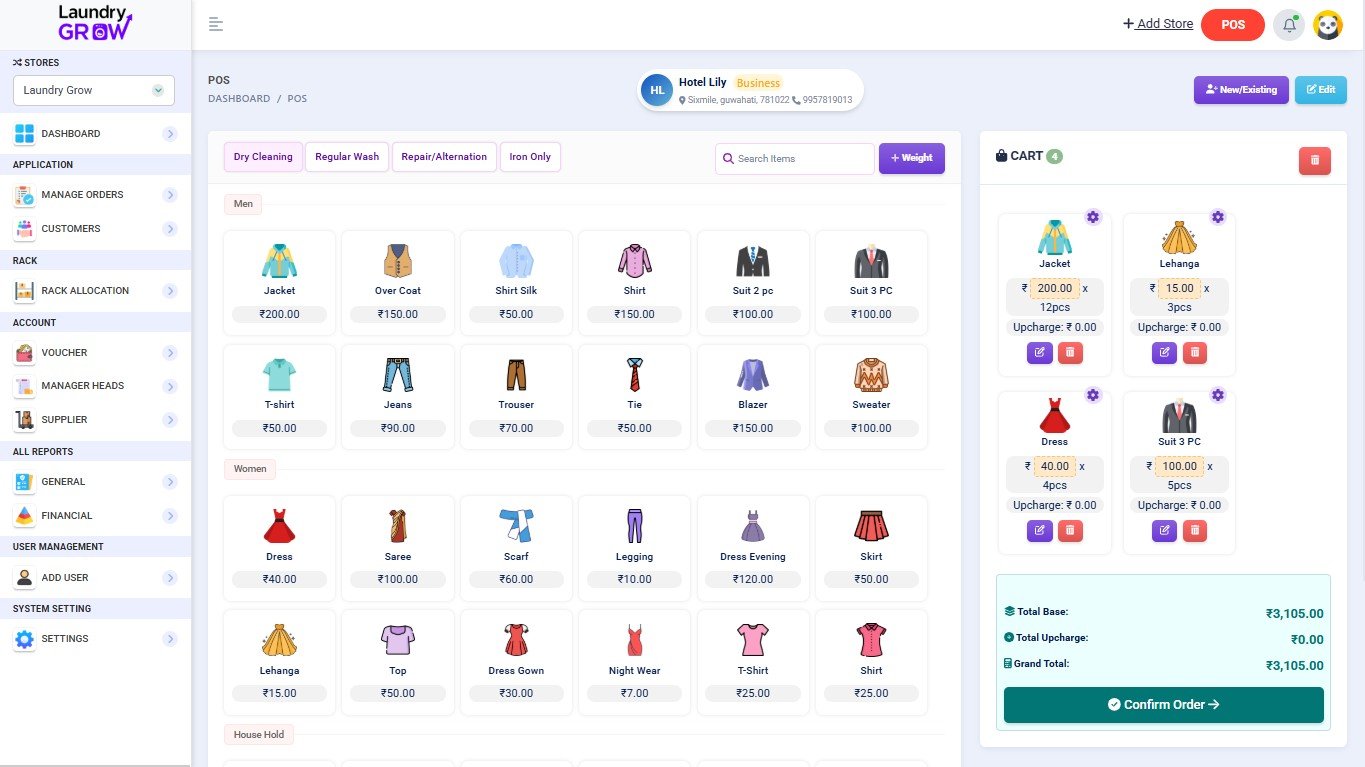This screenshot has height=767, width=1365.
Task: Click the panda user avatar
Action: coord(1327,25)
